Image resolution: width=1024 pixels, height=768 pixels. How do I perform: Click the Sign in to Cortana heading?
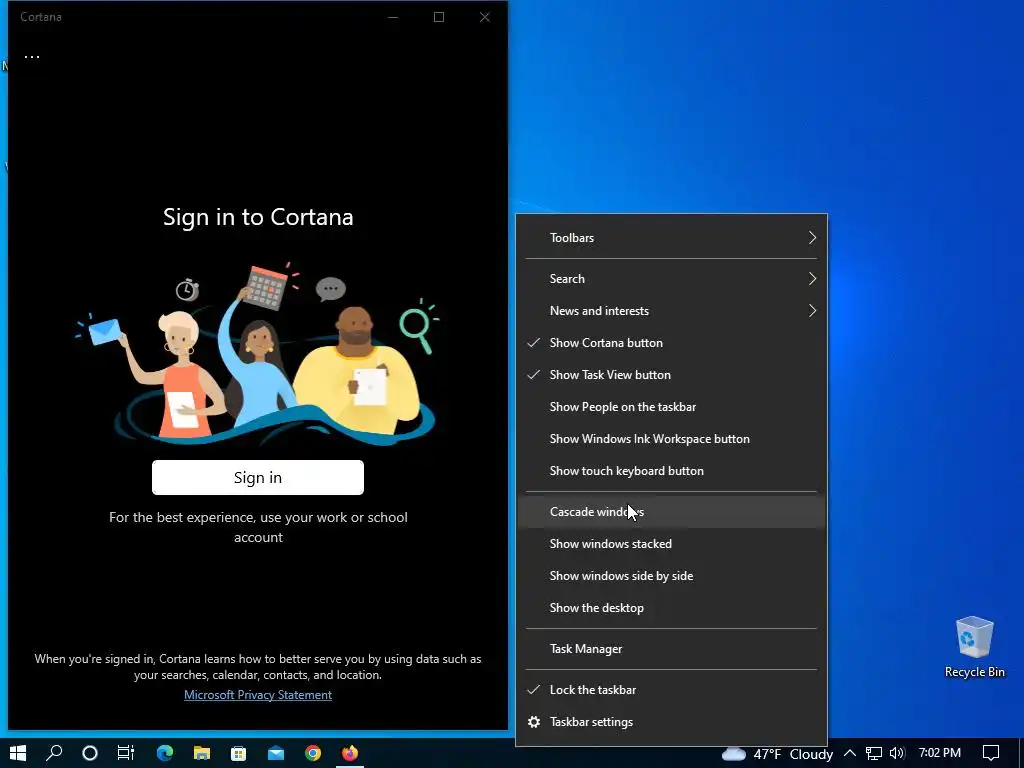258,217
